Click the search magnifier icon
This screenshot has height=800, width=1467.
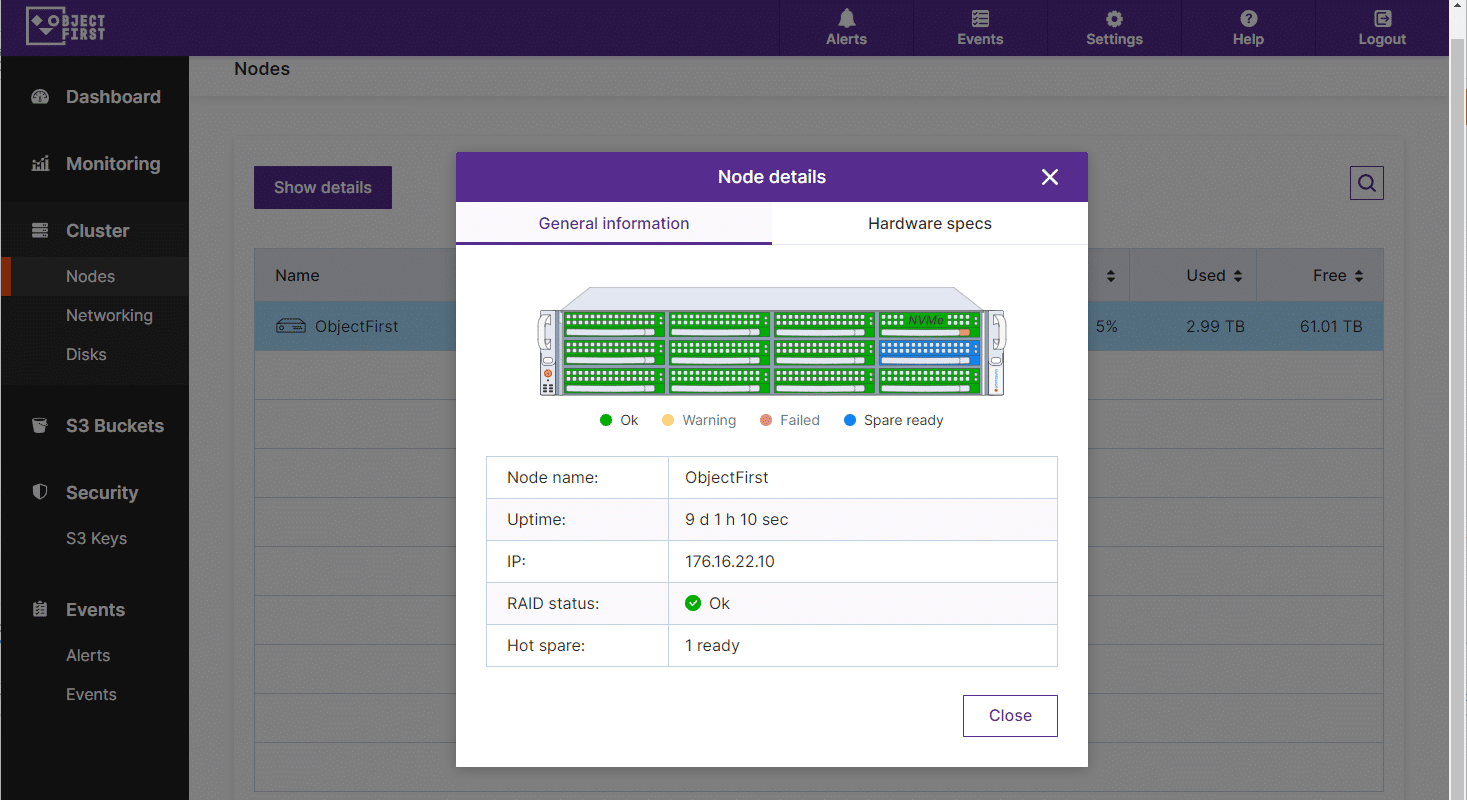click(x=1367, y=183)
